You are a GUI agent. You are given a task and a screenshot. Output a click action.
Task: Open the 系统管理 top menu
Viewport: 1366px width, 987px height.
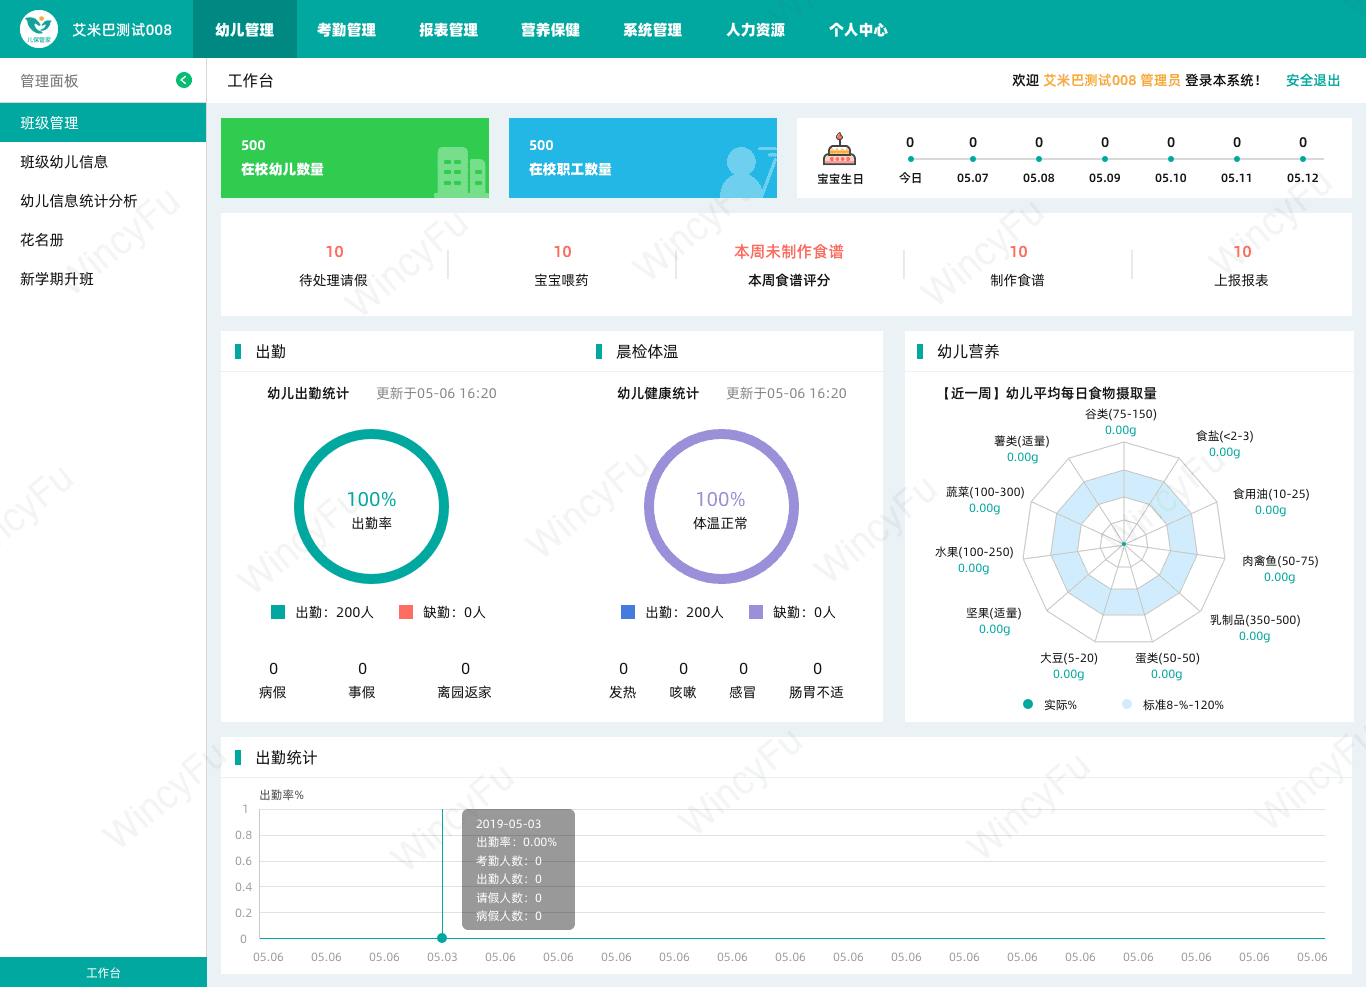pos(652,29)
